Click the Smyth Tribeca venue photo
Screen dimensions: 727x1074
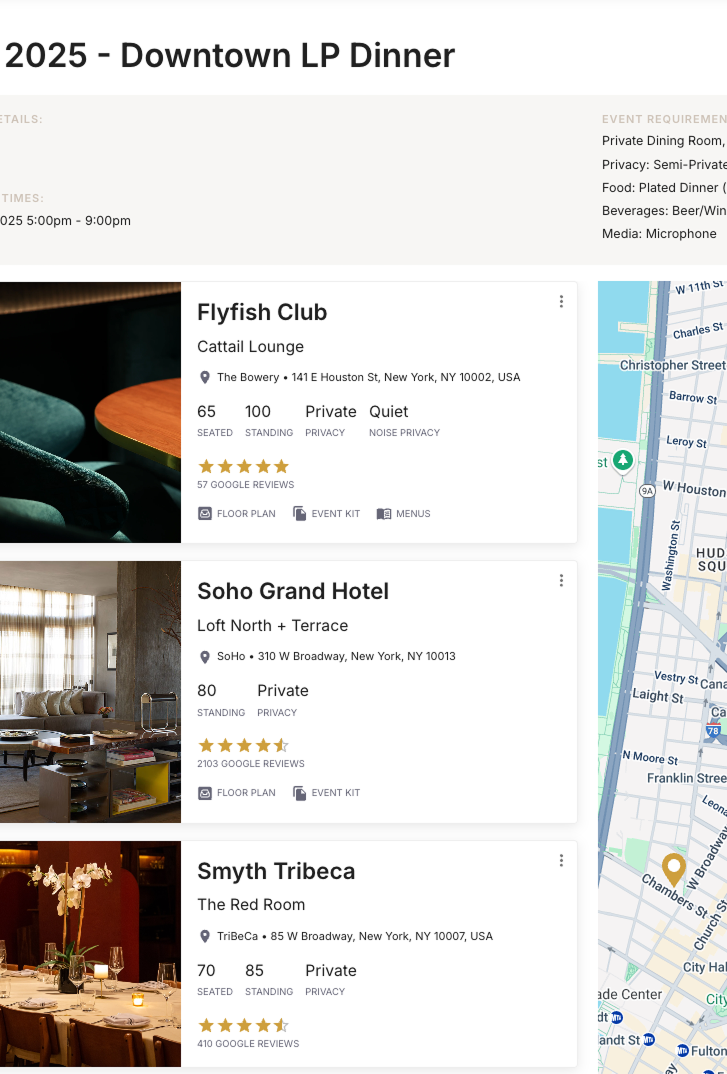pyautogui.click(x=90, y=954)
